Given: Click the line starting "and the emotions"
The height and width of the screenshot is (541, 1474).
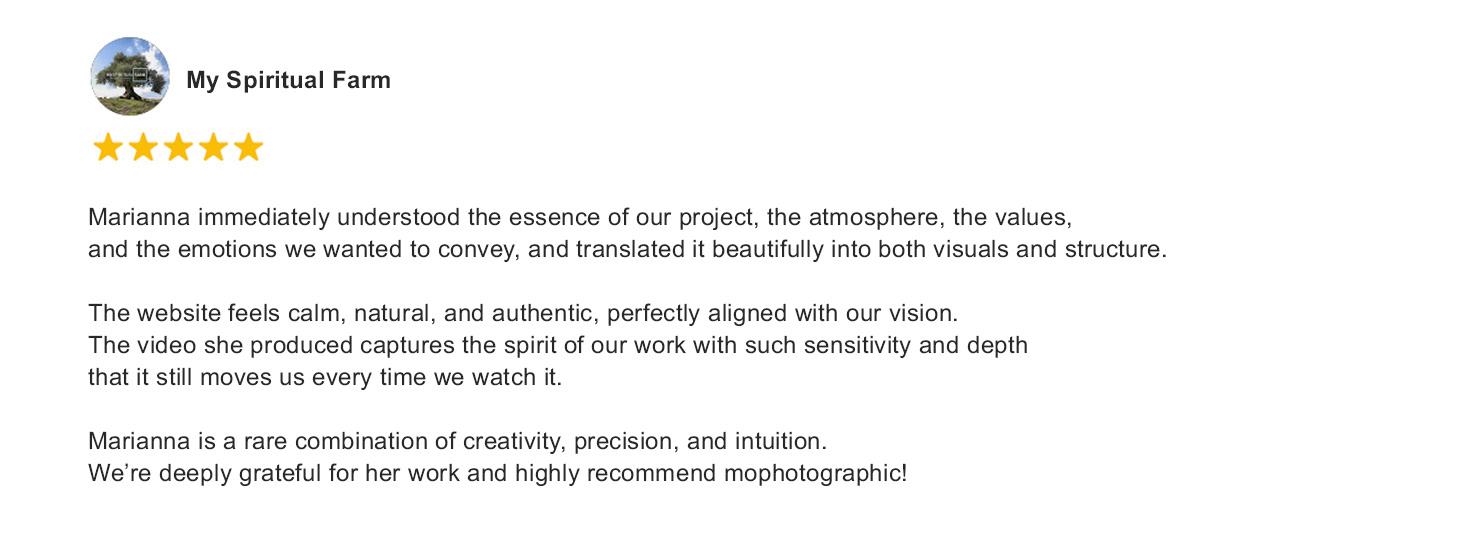Looking at the screenshot, I should 627,250.
